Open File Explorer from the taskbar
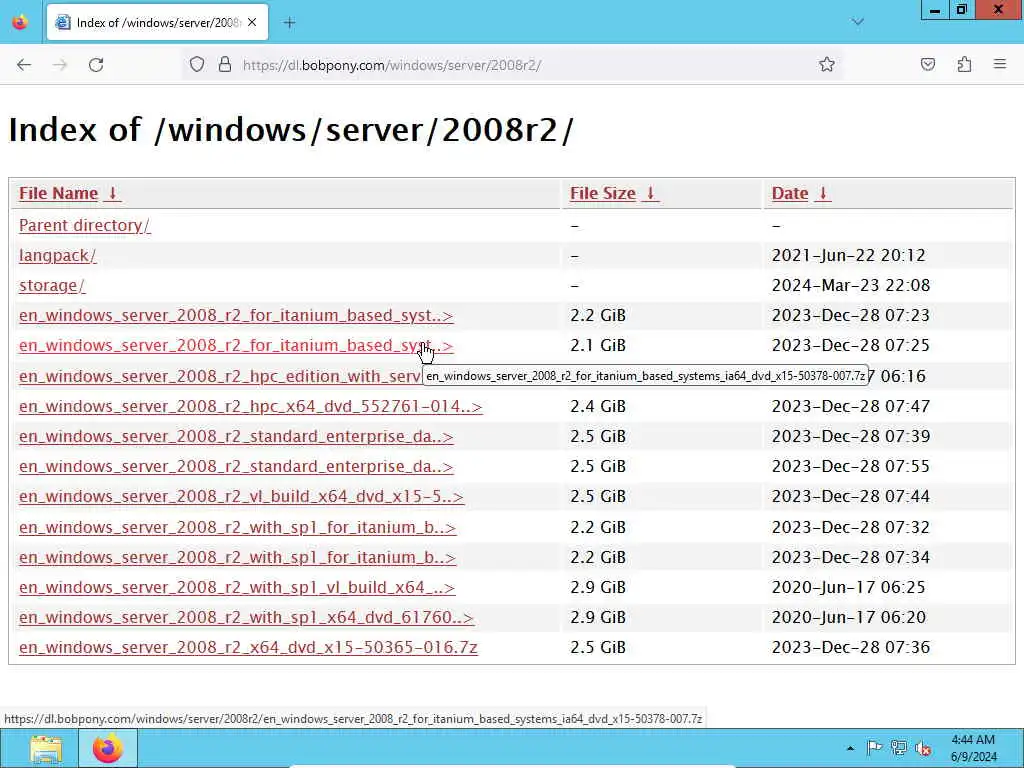 pos(46,749)
